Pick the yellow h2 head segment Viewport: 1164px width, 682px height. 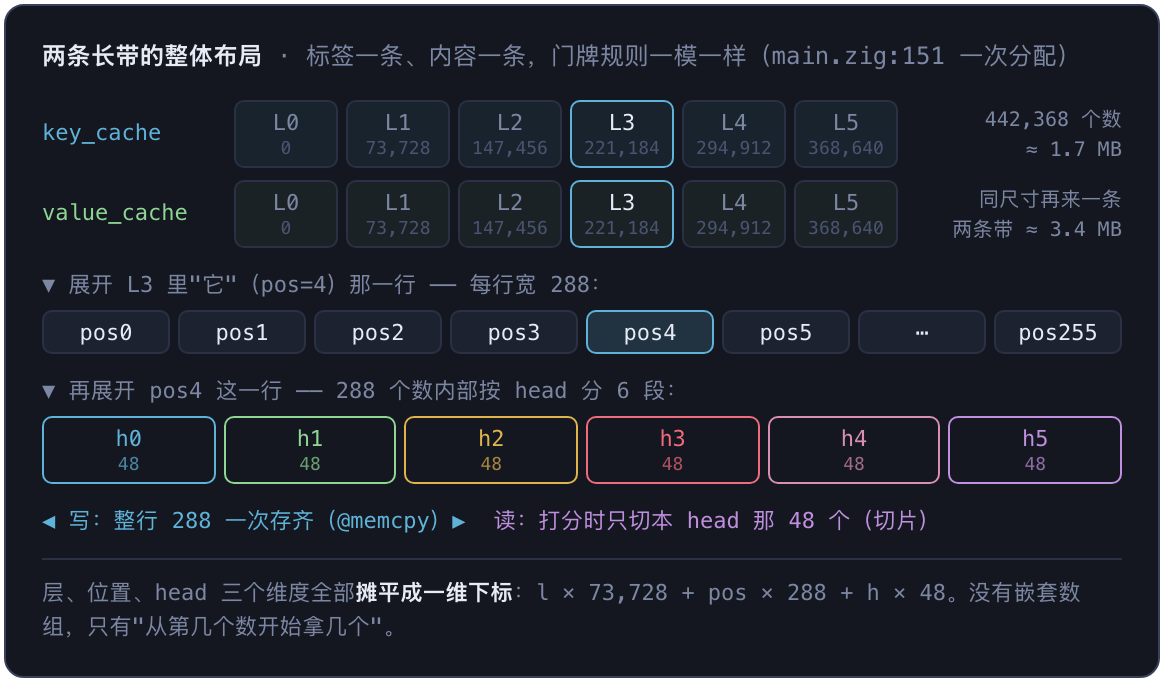[491, 450]
